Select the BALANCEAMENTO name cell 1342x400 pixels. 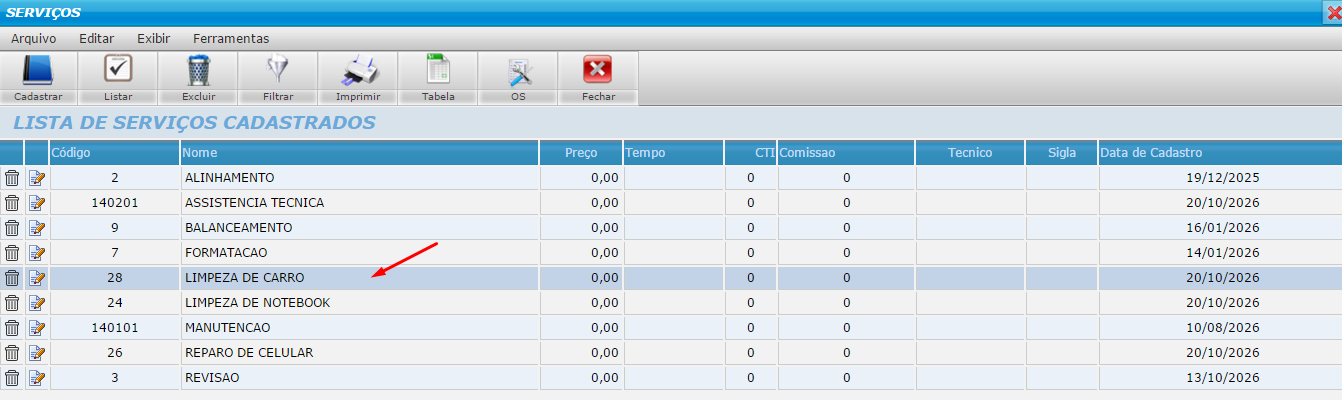pos(360,228)
